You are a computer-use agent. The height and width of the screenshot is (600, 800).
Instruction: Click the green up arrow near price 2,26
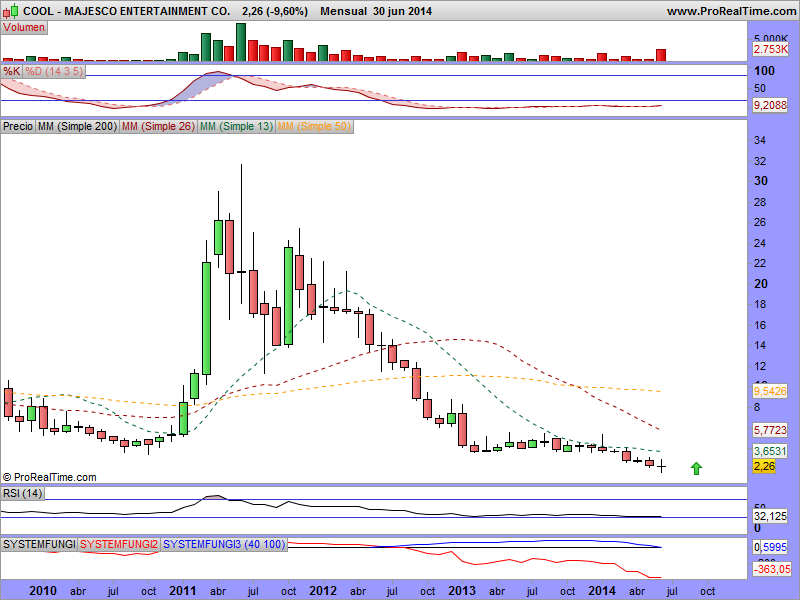(x=696, y=468)
